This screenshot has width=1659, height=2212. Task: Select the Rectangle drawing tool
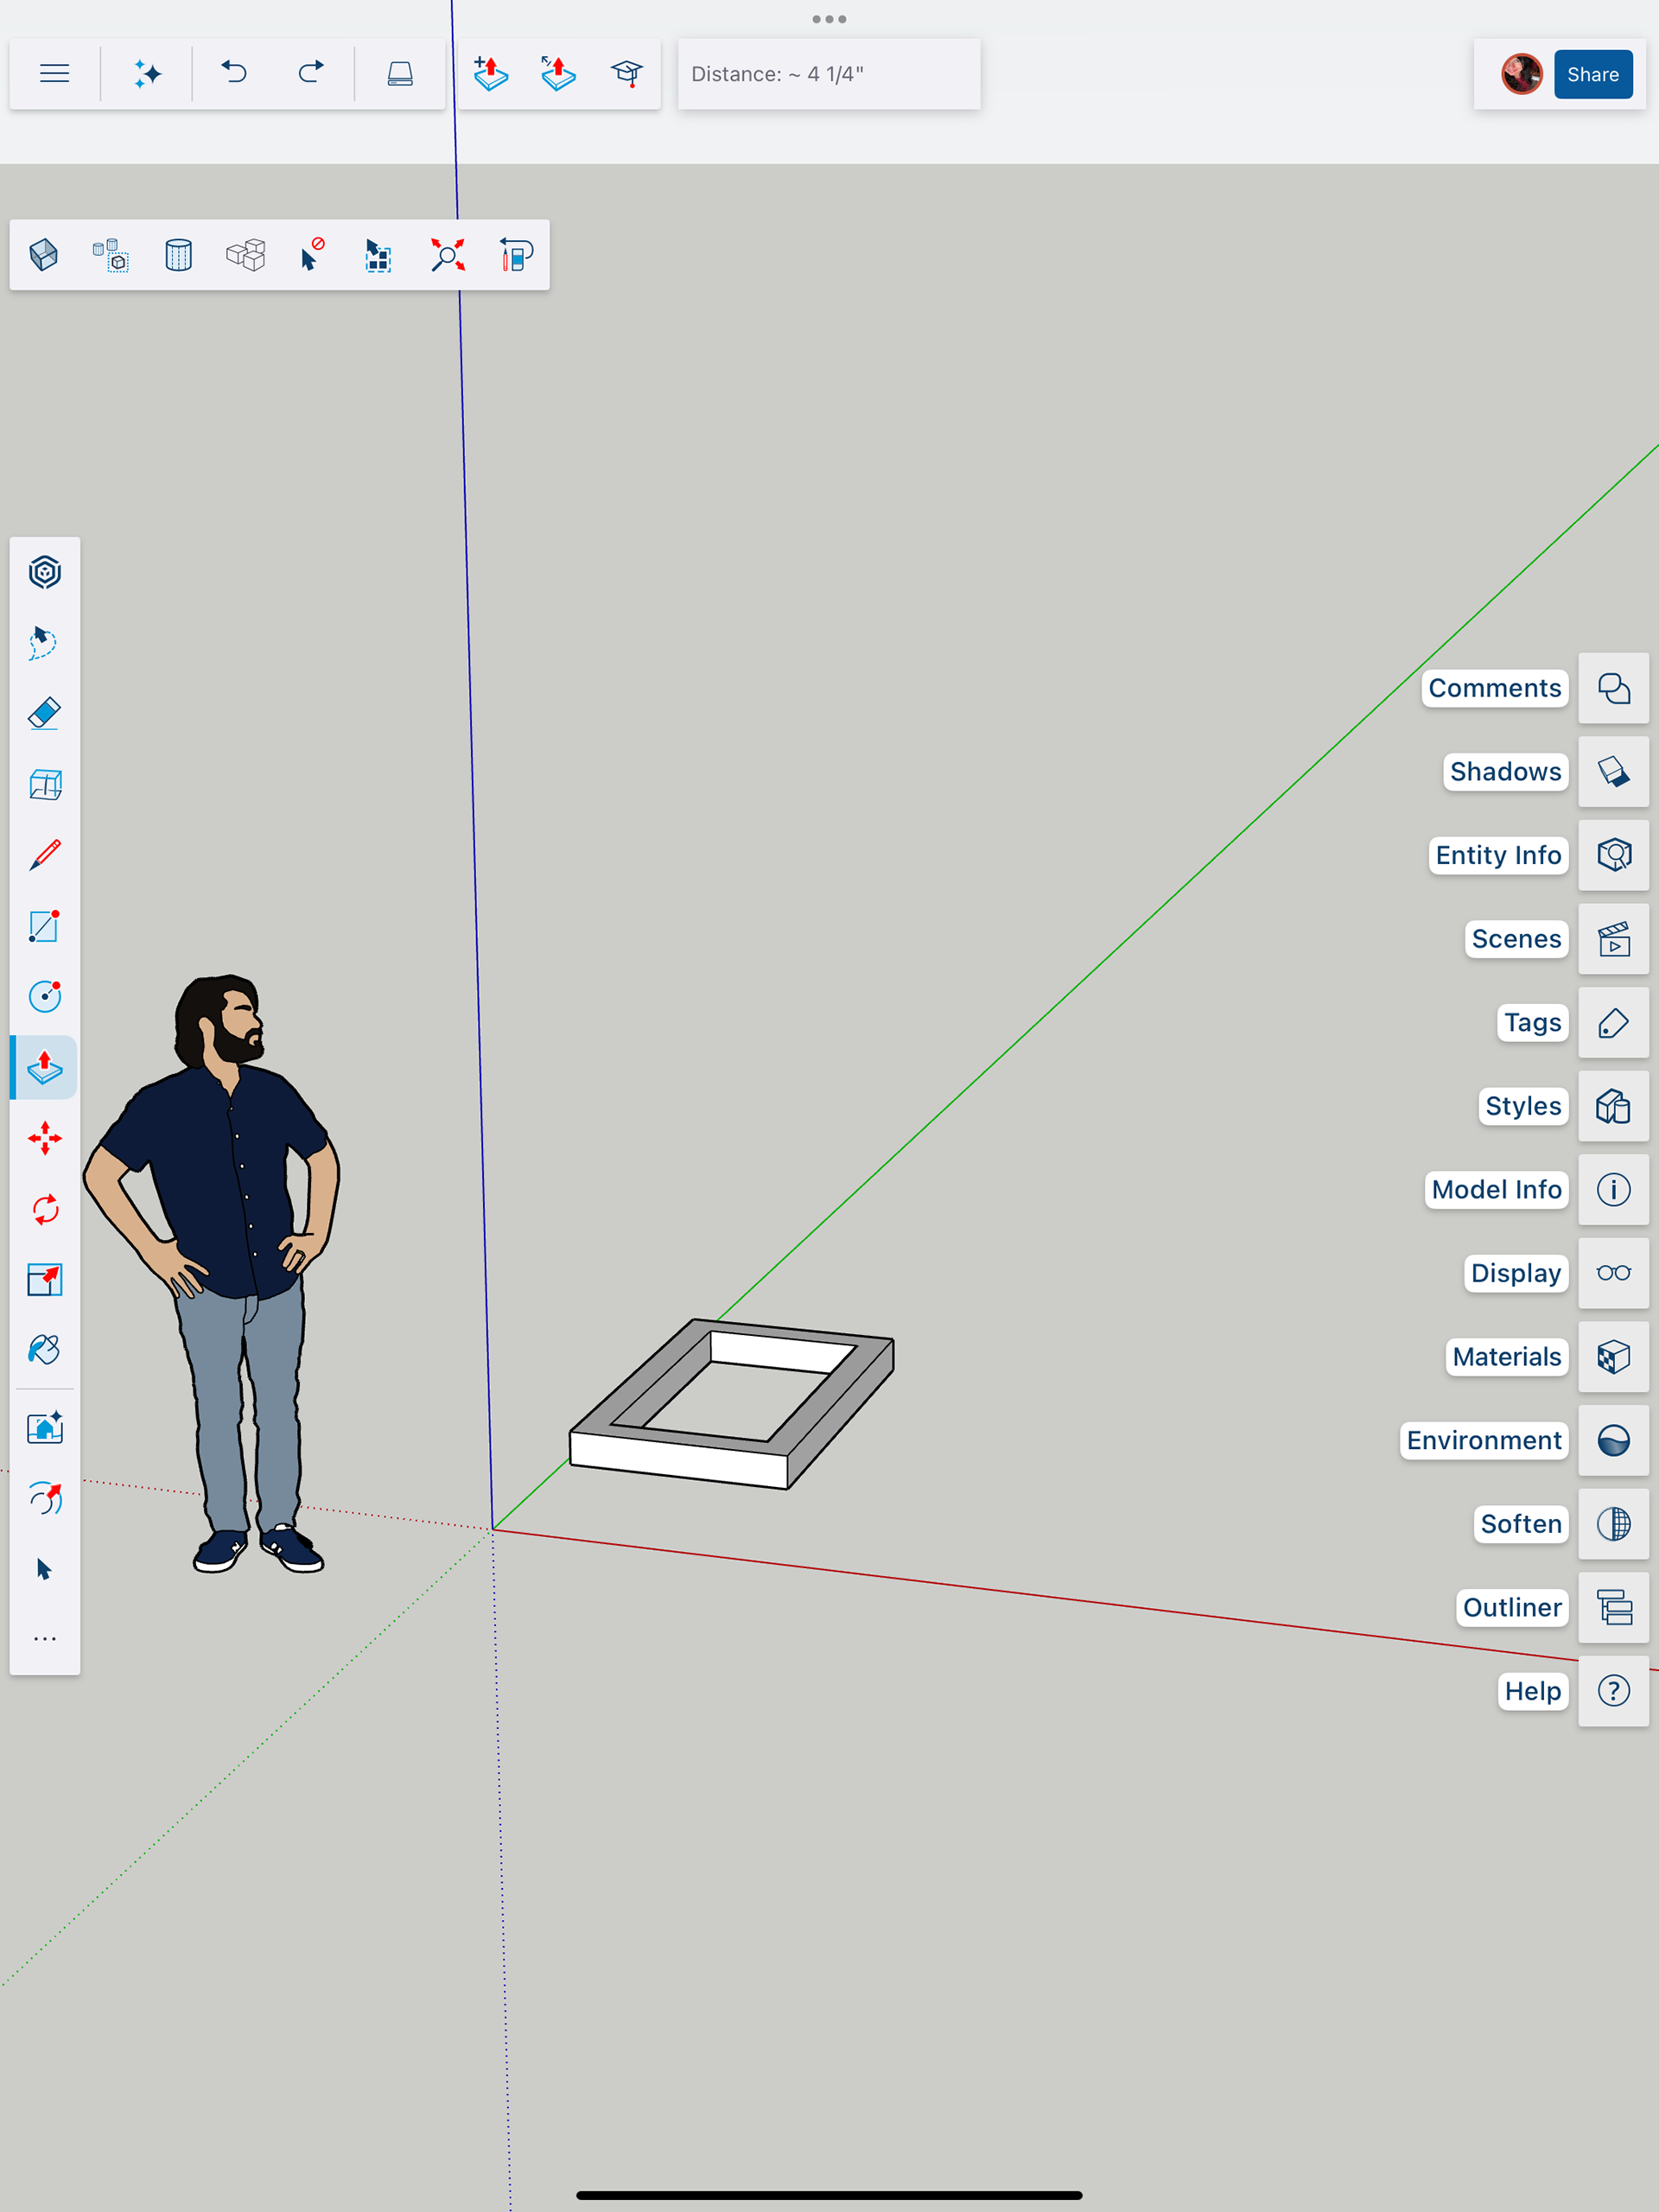tap(45, 926)
